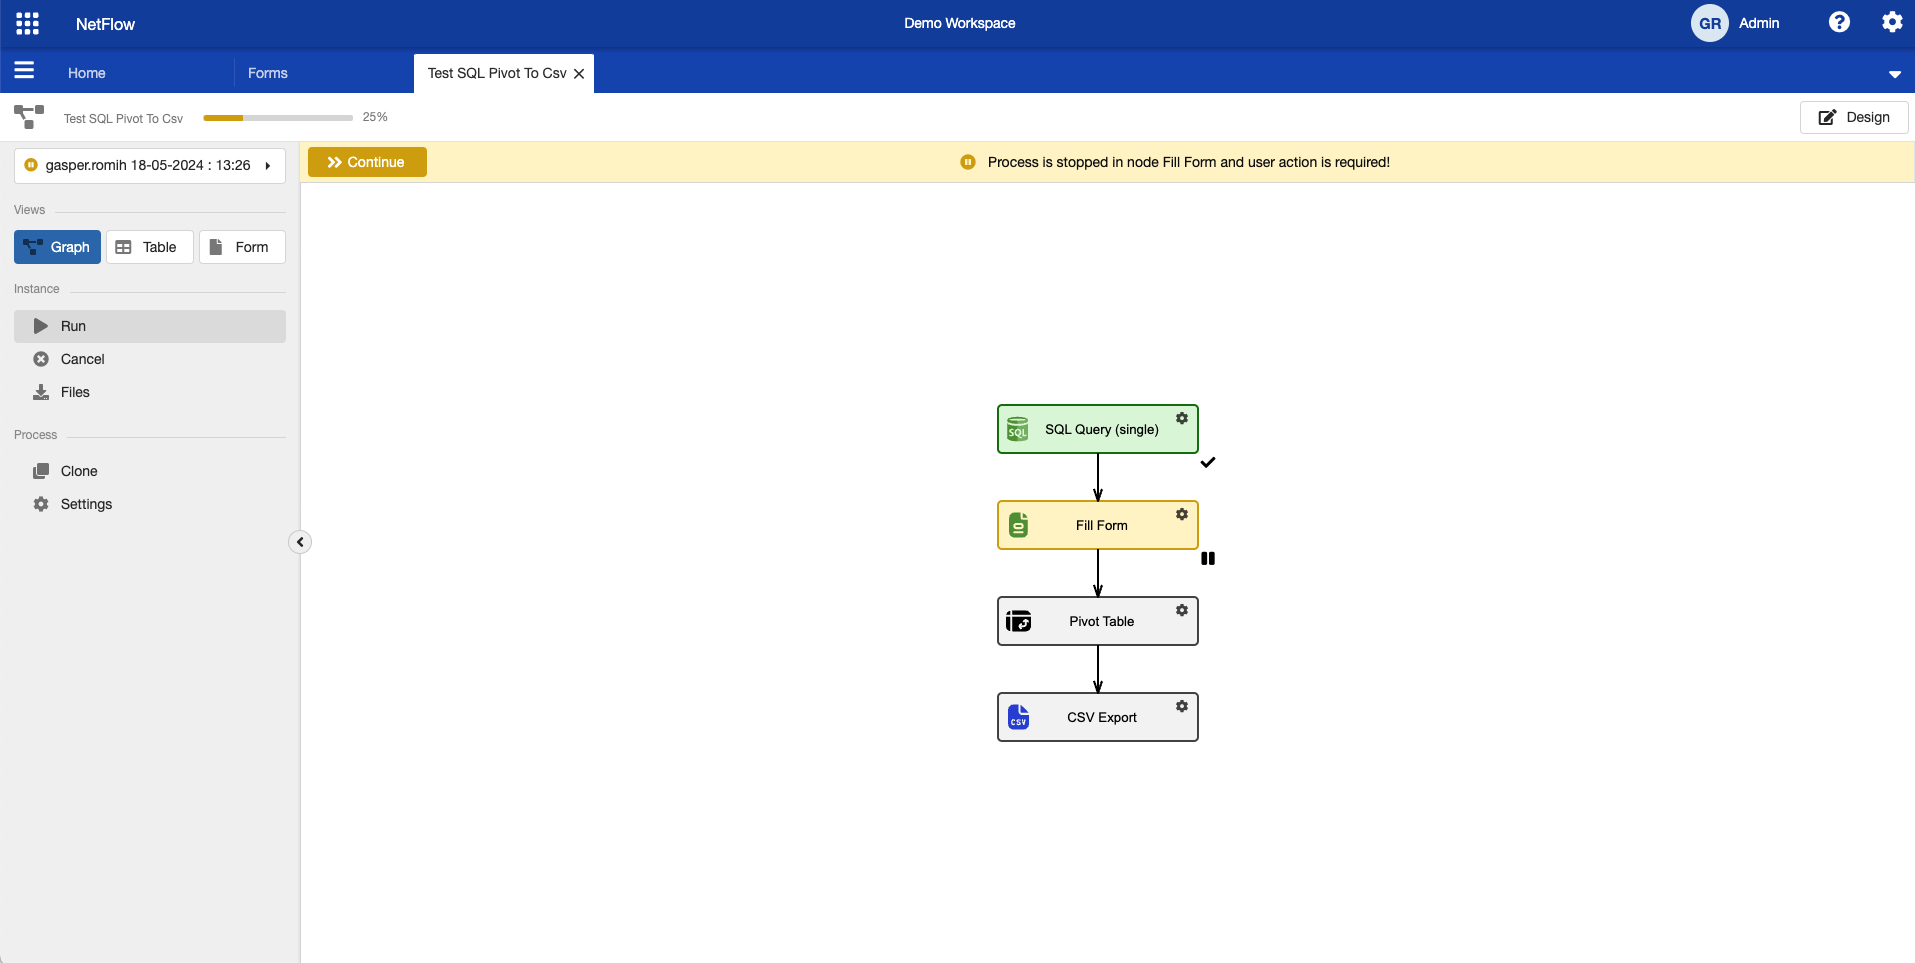Switch to the Table view
This screenshot has width=1915, height=963.
coord(149,247)
